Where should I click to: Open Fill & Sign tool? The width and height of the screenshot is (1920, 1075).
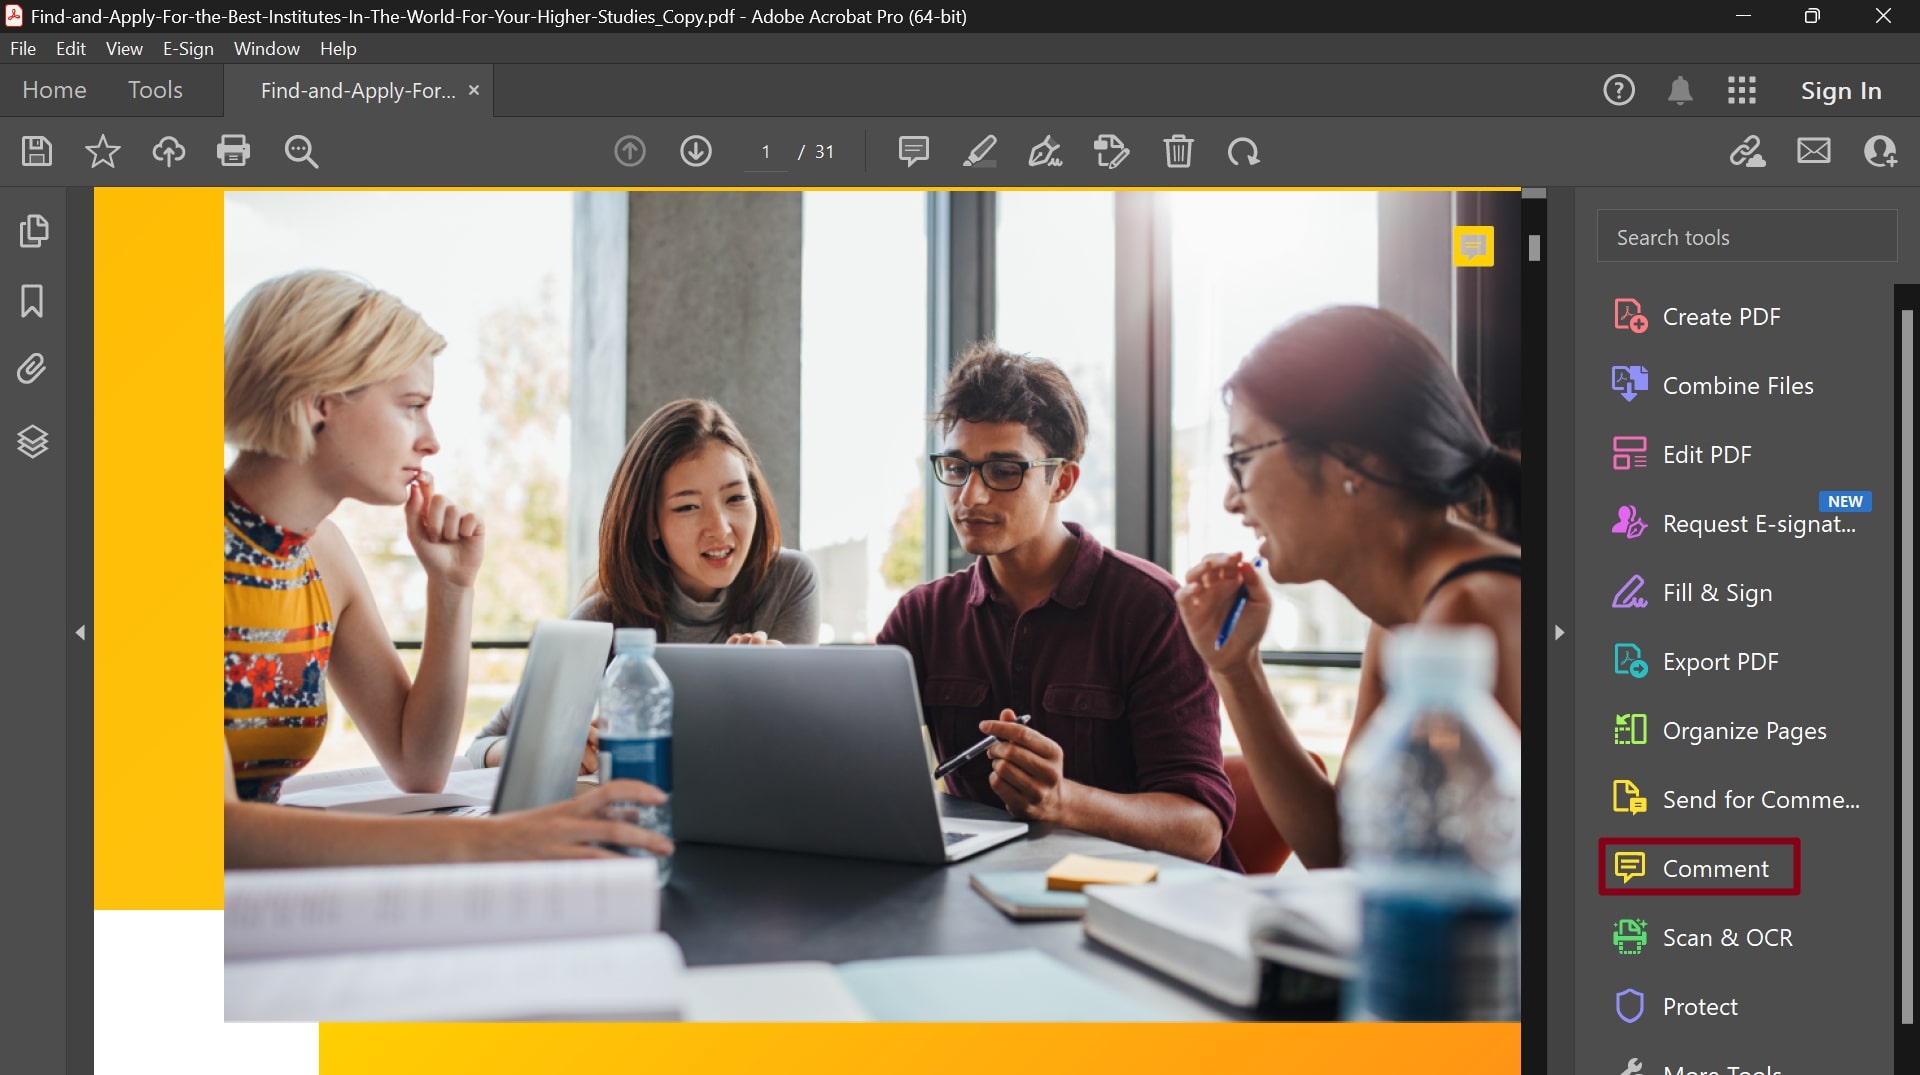point(1716,592)
